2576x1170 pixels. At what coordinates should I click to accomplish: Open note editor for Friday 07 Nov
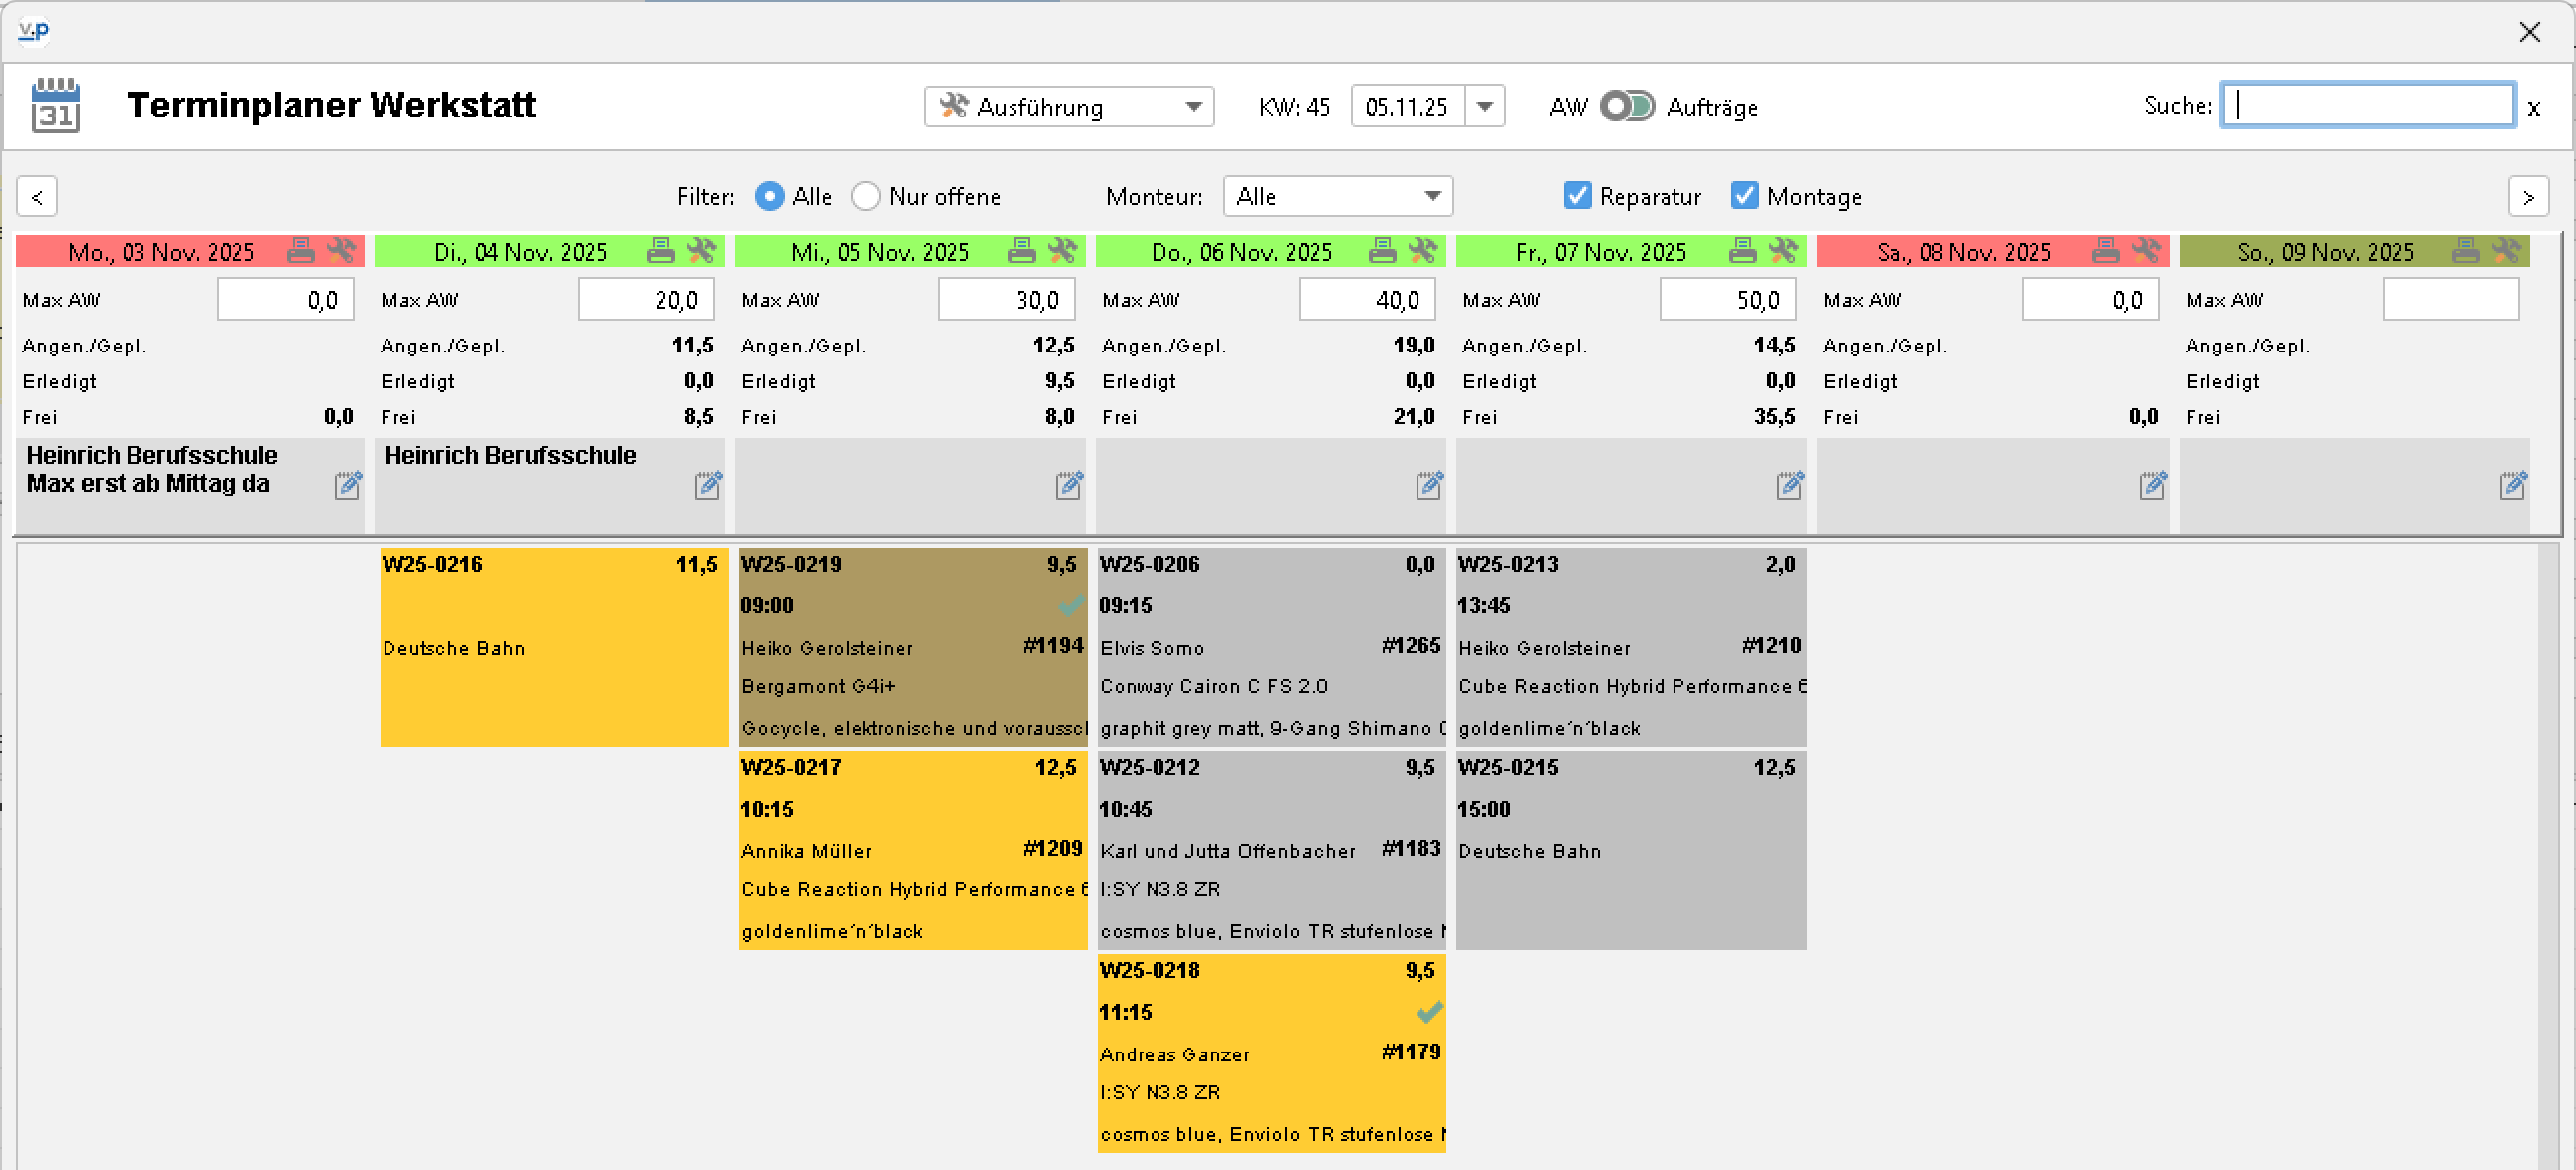pyautogui.click(x=1790, y=486)
